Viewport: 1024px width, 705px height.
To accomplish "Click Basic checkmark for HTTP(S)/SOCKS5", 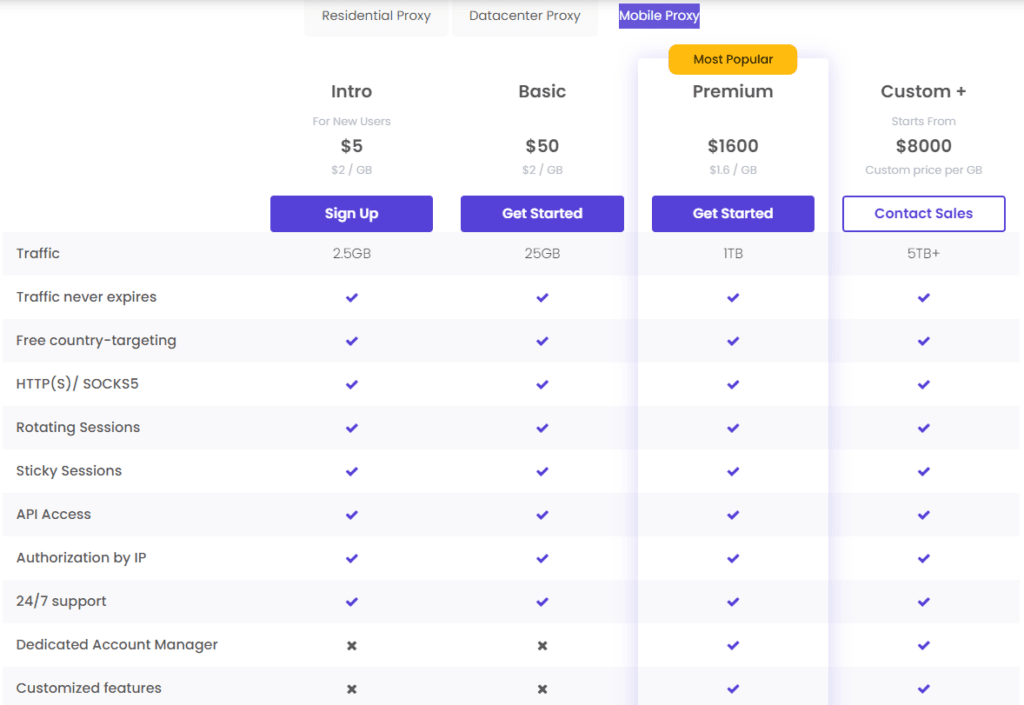I will [x=542, y=384].
